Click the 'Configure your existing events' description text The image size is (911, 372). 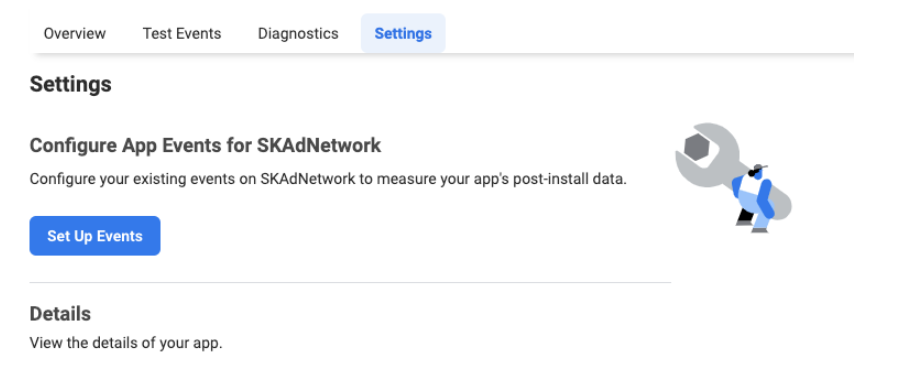click(328, 179)
